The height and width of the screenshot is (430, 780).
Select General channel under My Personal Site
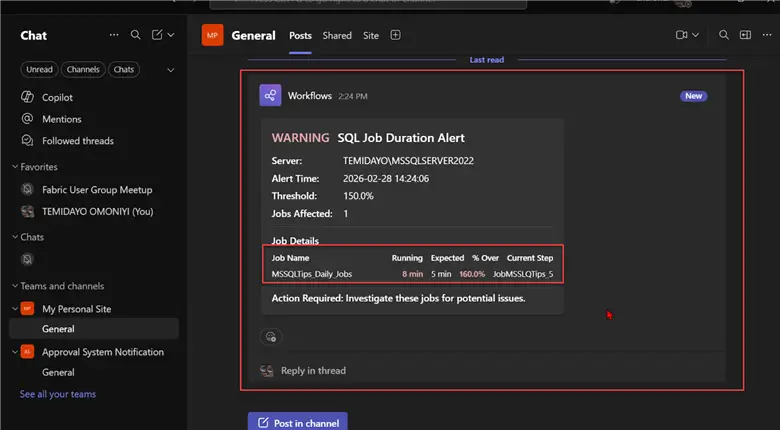[95, 329]
